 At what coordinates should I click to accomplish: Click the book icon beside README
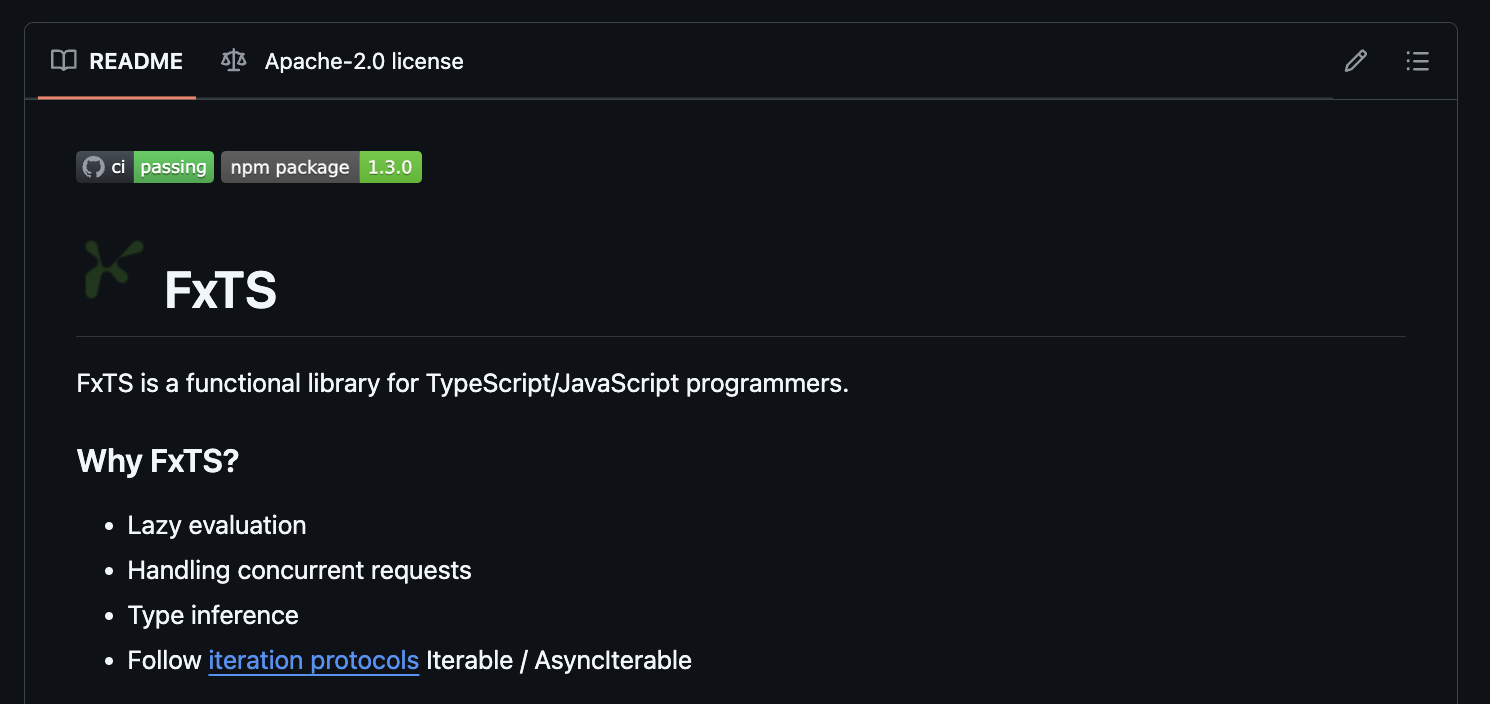click(64, 61)
